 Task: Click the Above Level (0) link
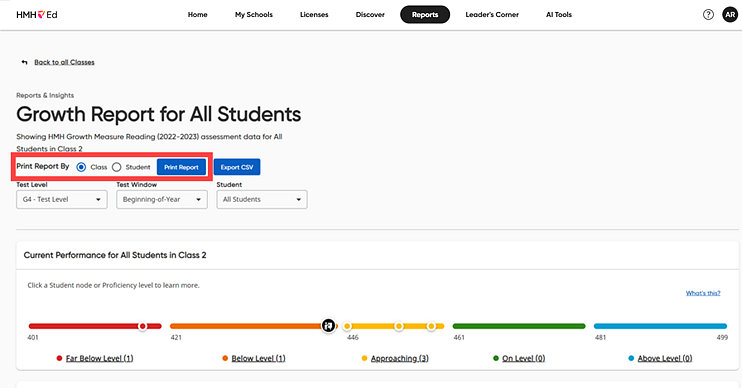click(665, 358)
